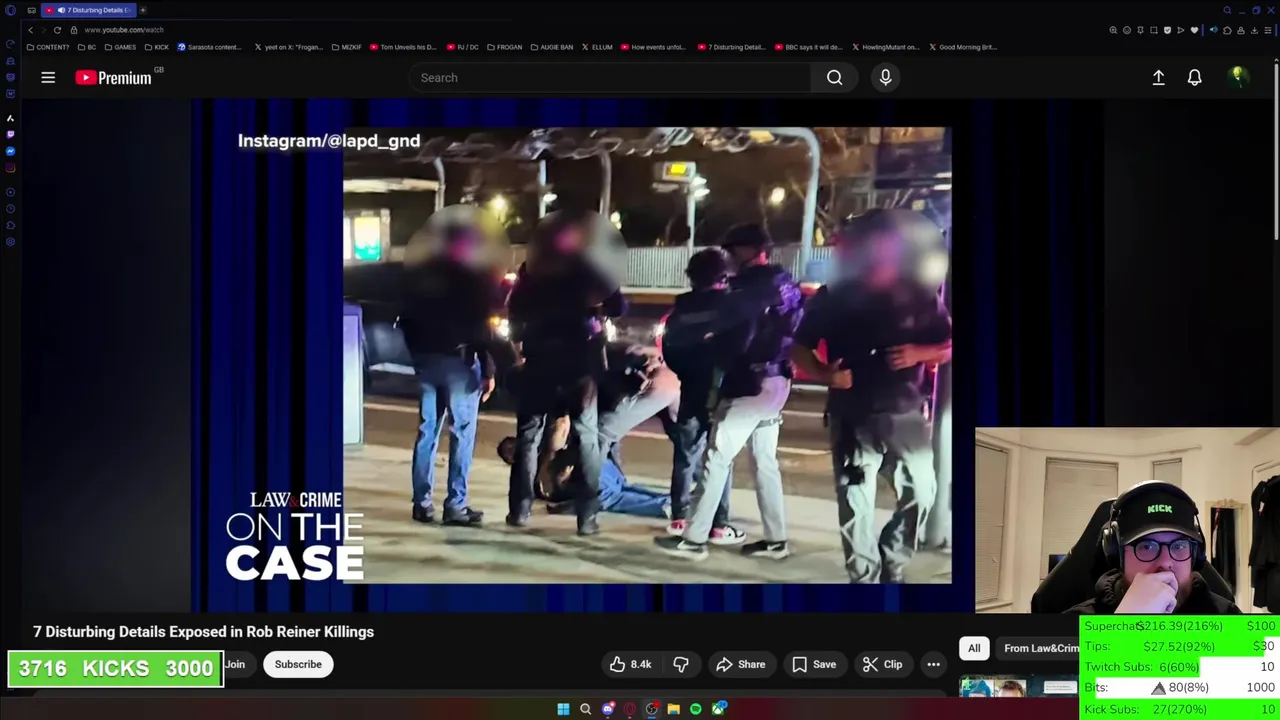The width and height of the screenshot is (1280, 720).
Task: Open the tab search magnifier in title bar
Action: [x=1227, y=10]
